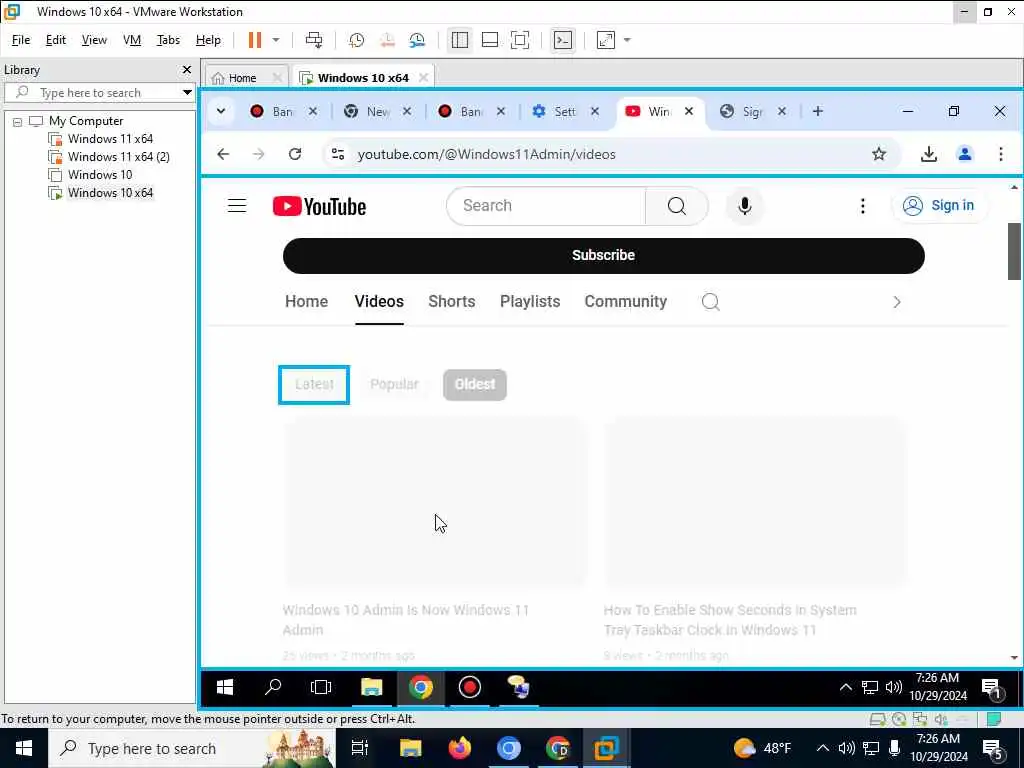Open the power options dropdown beside the pause button
Image resolution: width=1024 pixels, height=768 pixels.
point(276,40)
